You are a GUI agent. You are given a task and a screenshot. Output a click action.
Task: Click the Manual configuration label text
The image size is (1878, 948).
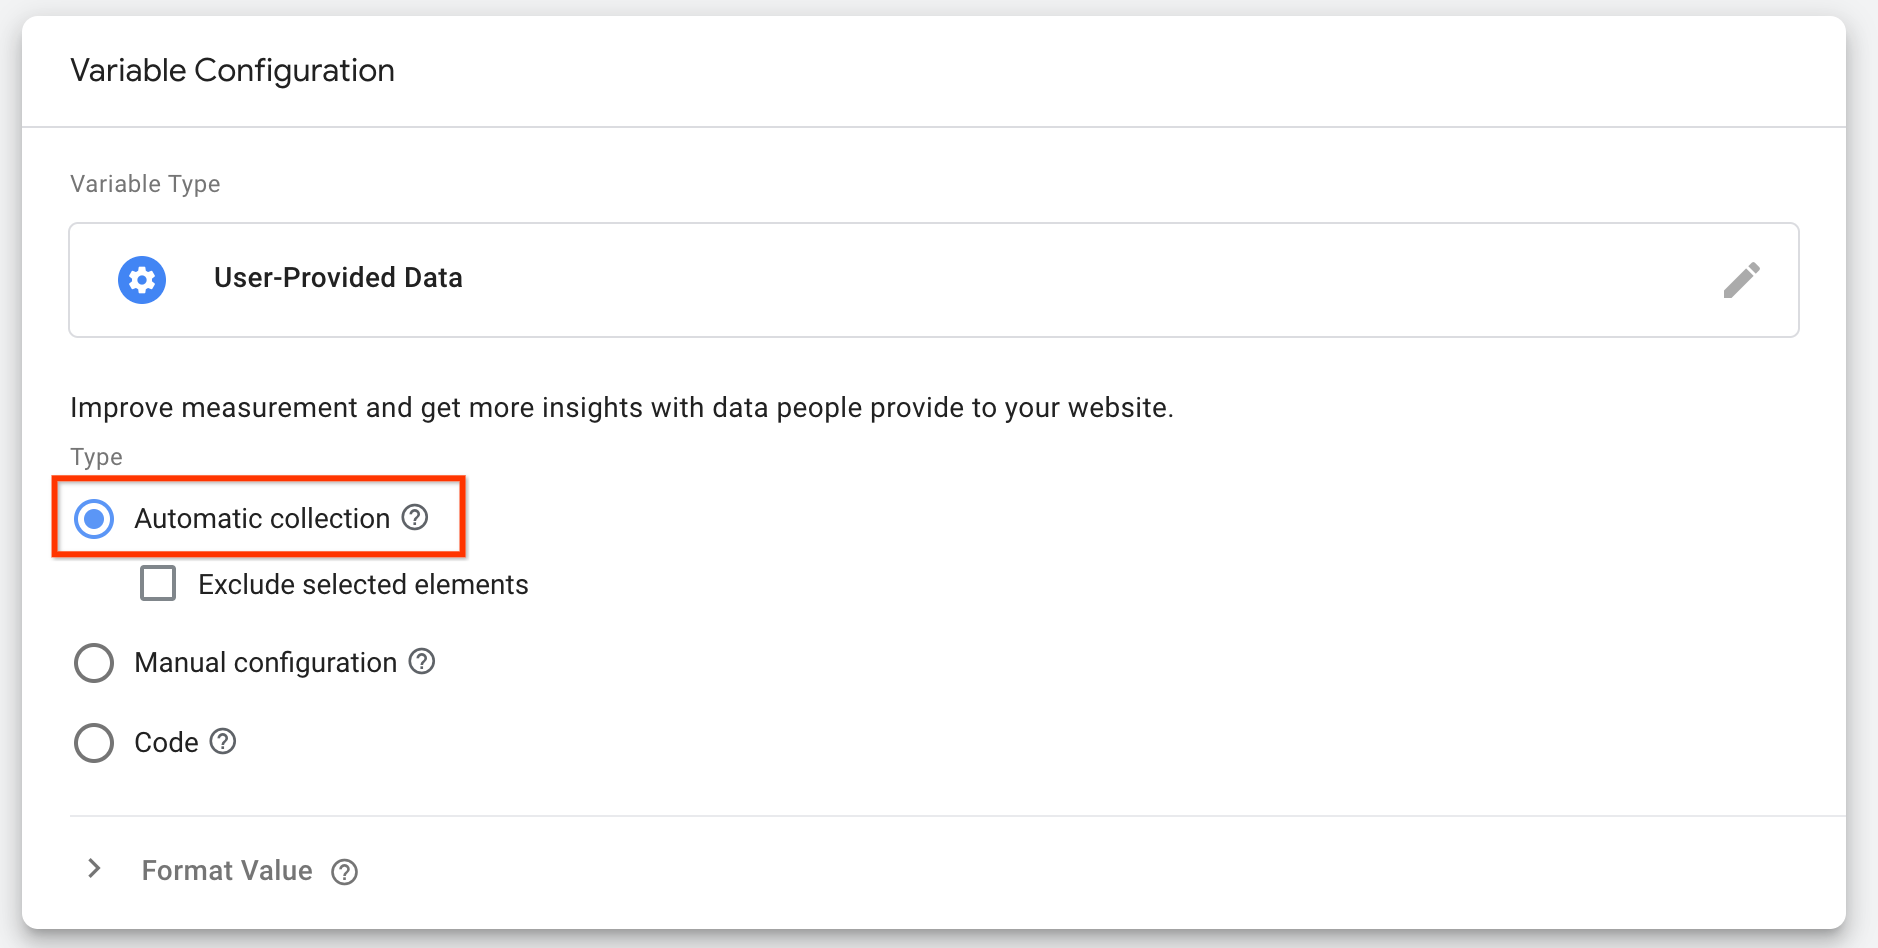click(x=266, y=662)
